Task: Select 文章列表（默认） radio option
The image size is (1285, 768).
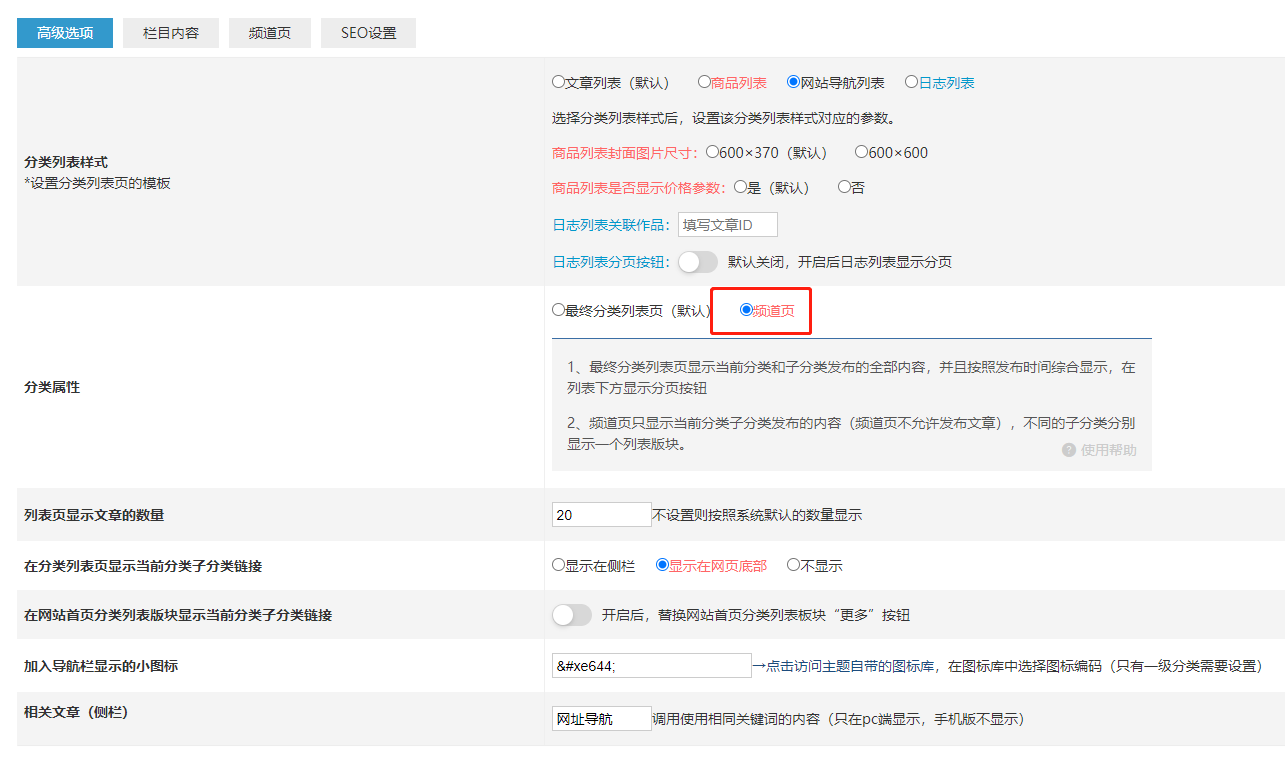Action: pyautogui.click(x=559, y=82)
